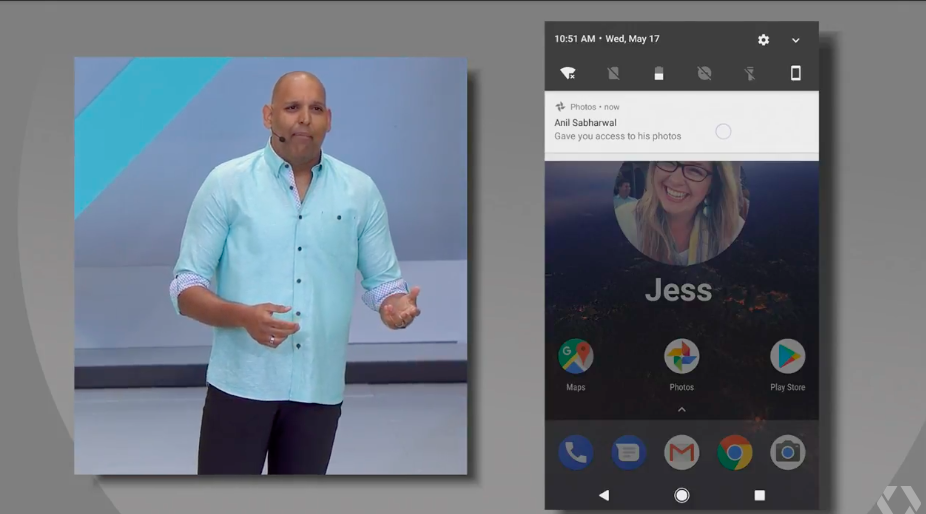Screen dimensions: 926x514
Task: Tap the Photos pinwheel icon in notification
Action: pos(560,107)
